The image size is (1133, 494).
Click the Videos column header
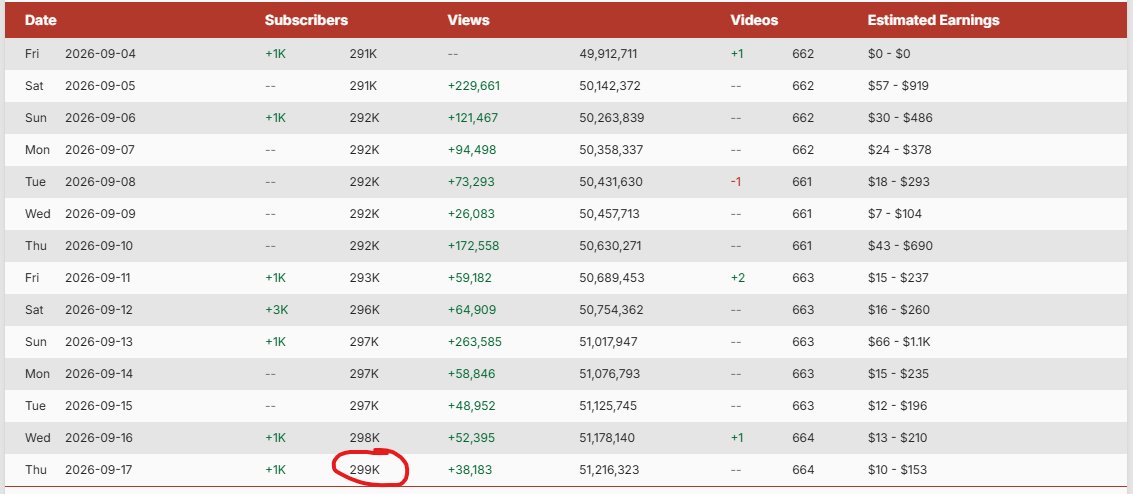[x=754, y=20]
